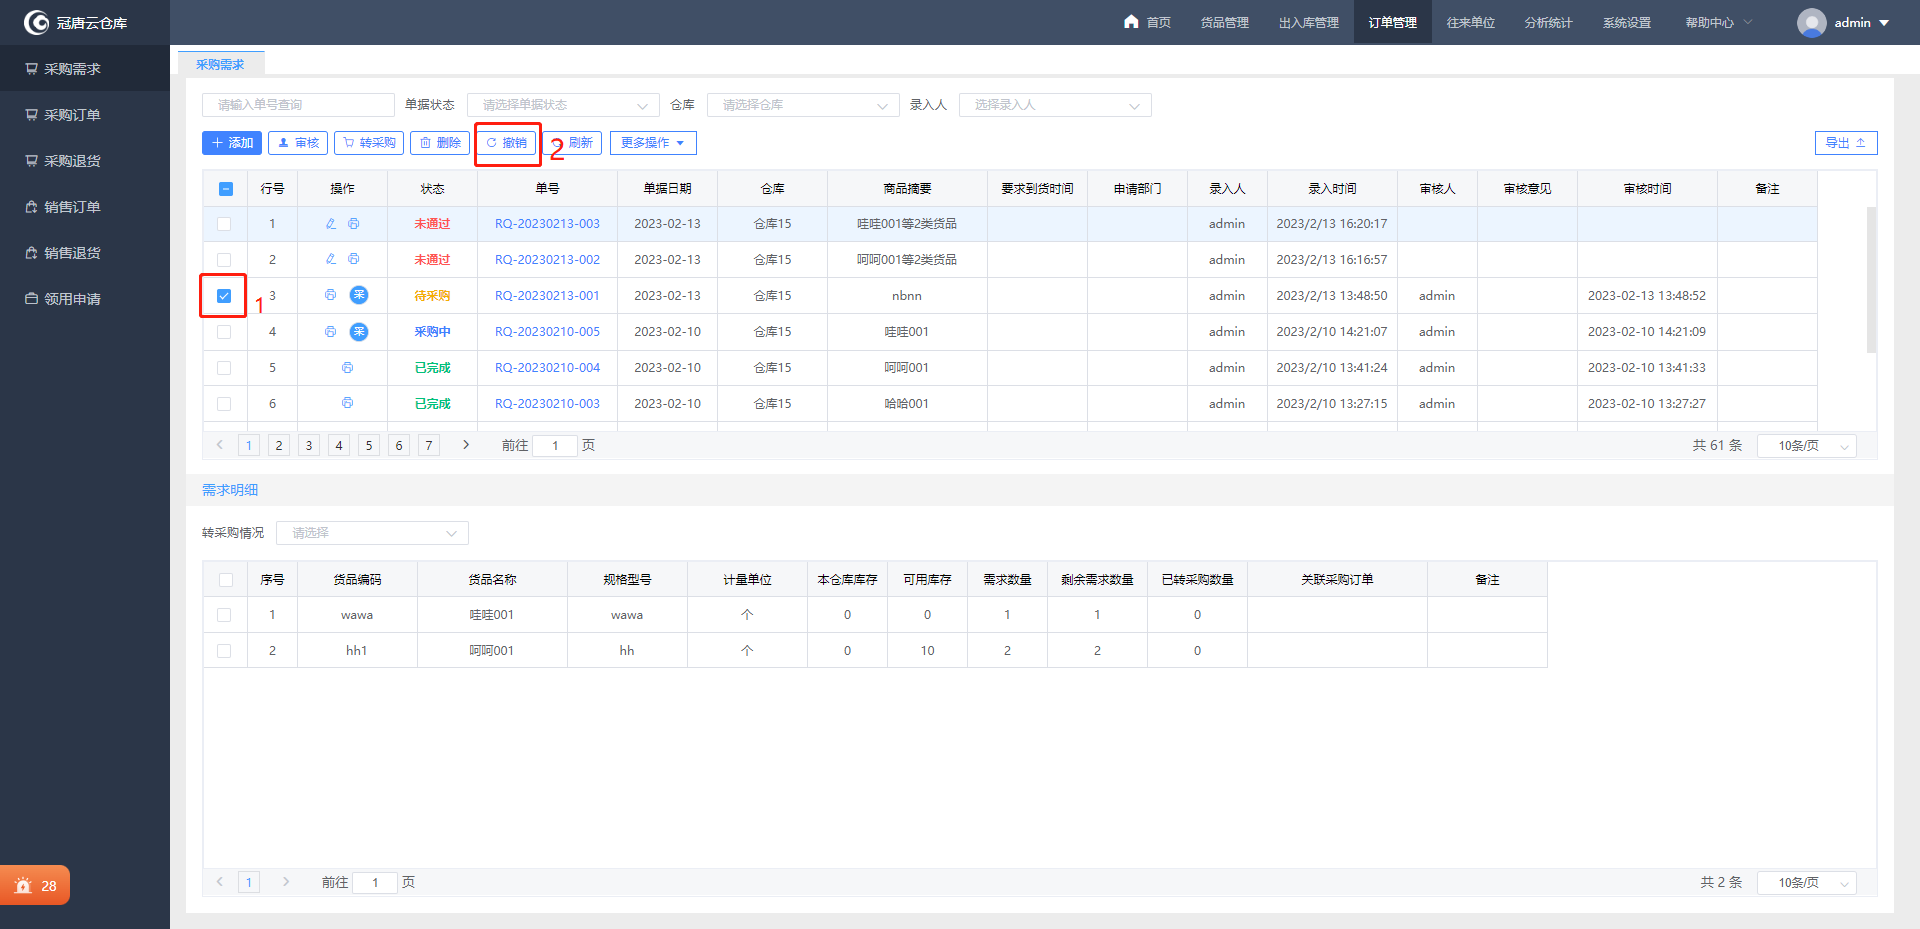The width and height of the screenshot is (1920, 929).
Task: Toggle the select-all checkbox in requirements header
Action: 226,189
